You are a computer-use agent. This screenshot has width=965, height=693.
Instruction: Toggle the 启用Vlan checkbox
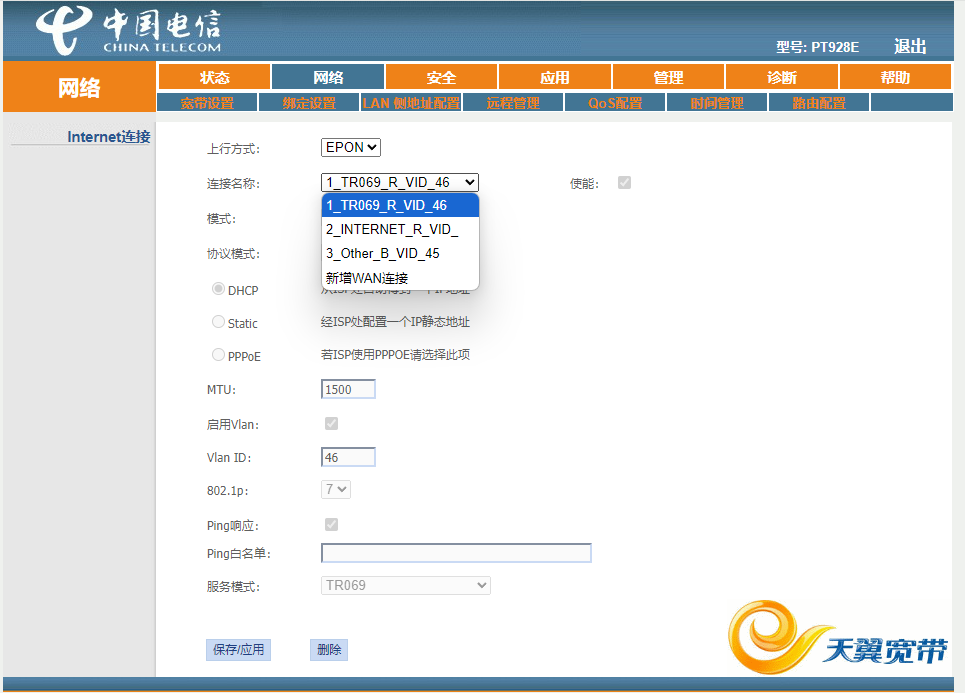[x=331, y=423]
